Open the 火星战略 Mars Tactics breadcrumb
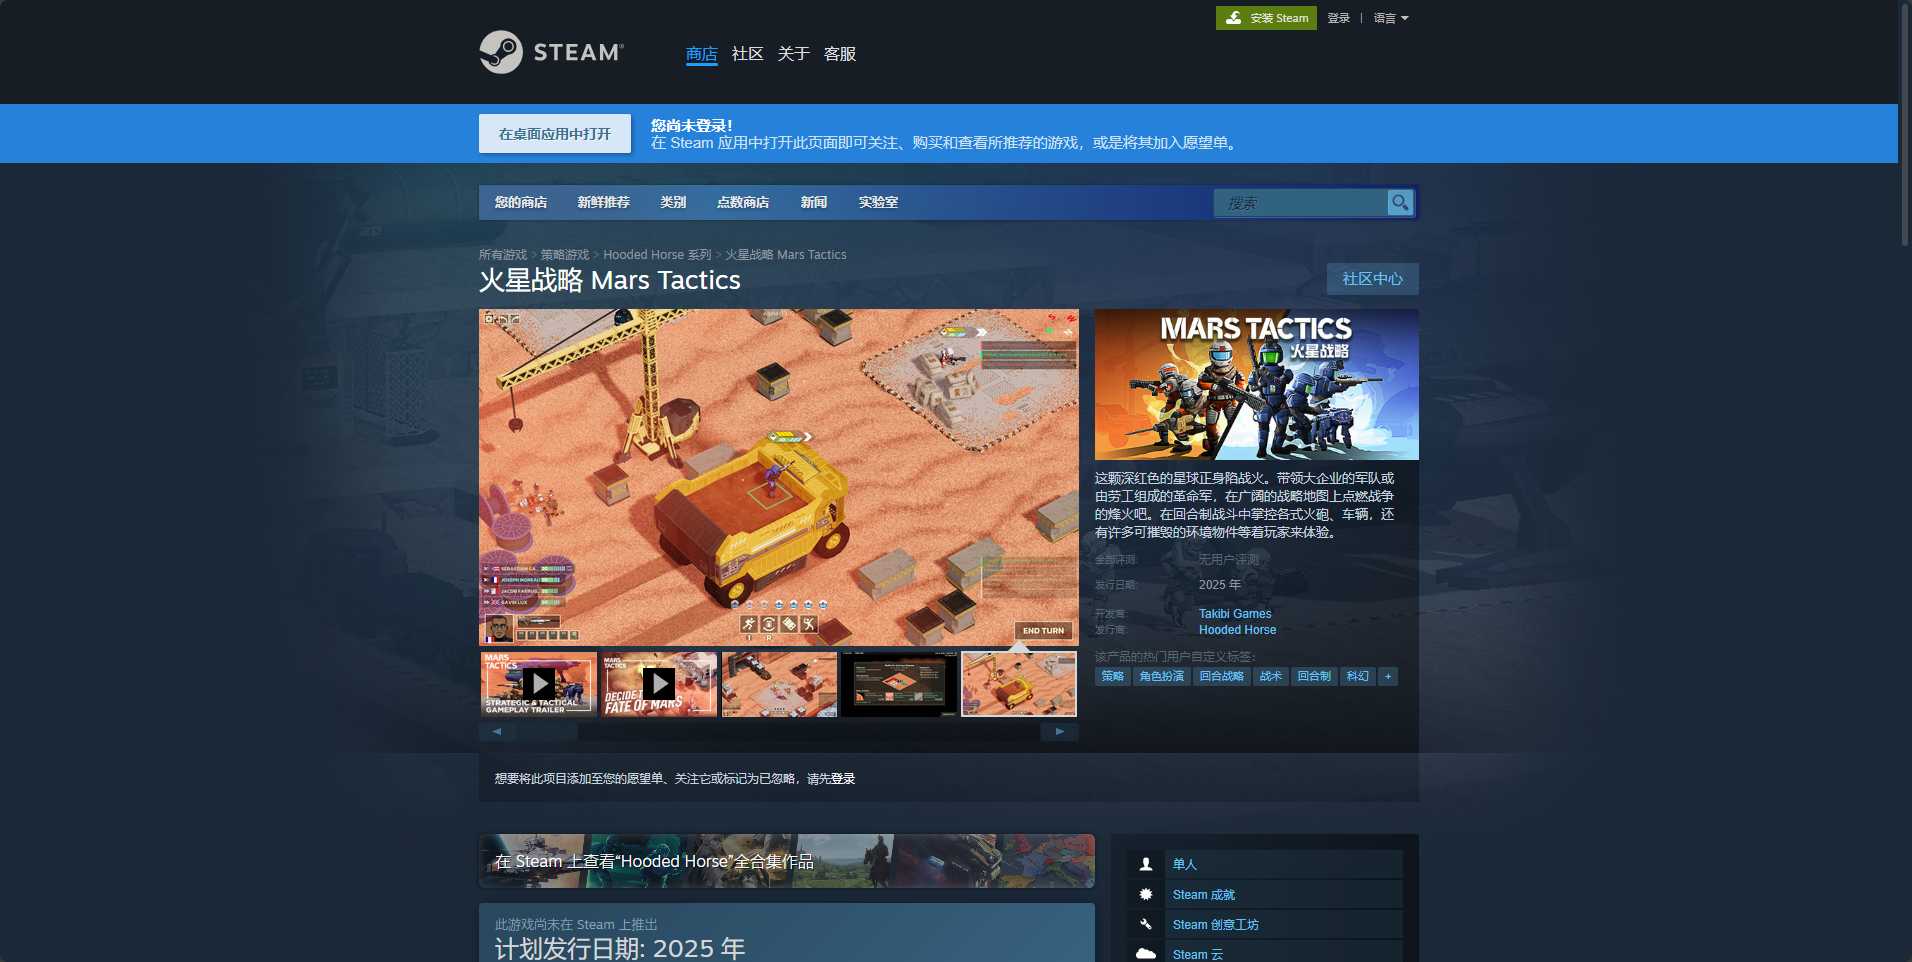 click(786, 255)
